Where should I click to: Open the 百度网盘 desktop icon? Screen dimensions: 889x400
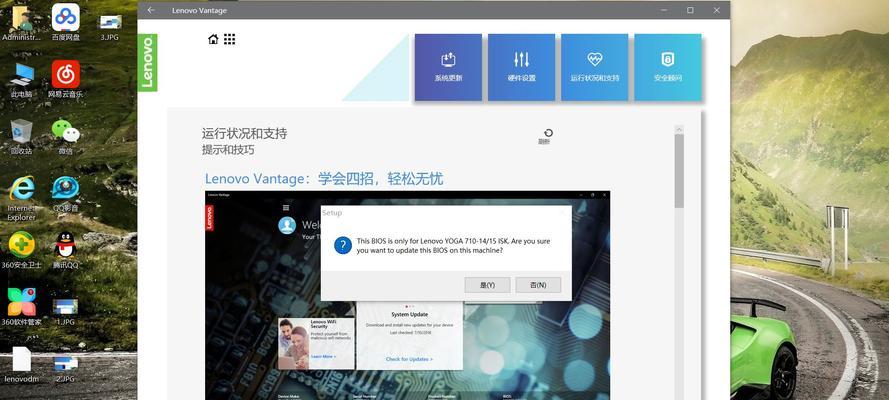coord(66,23)
